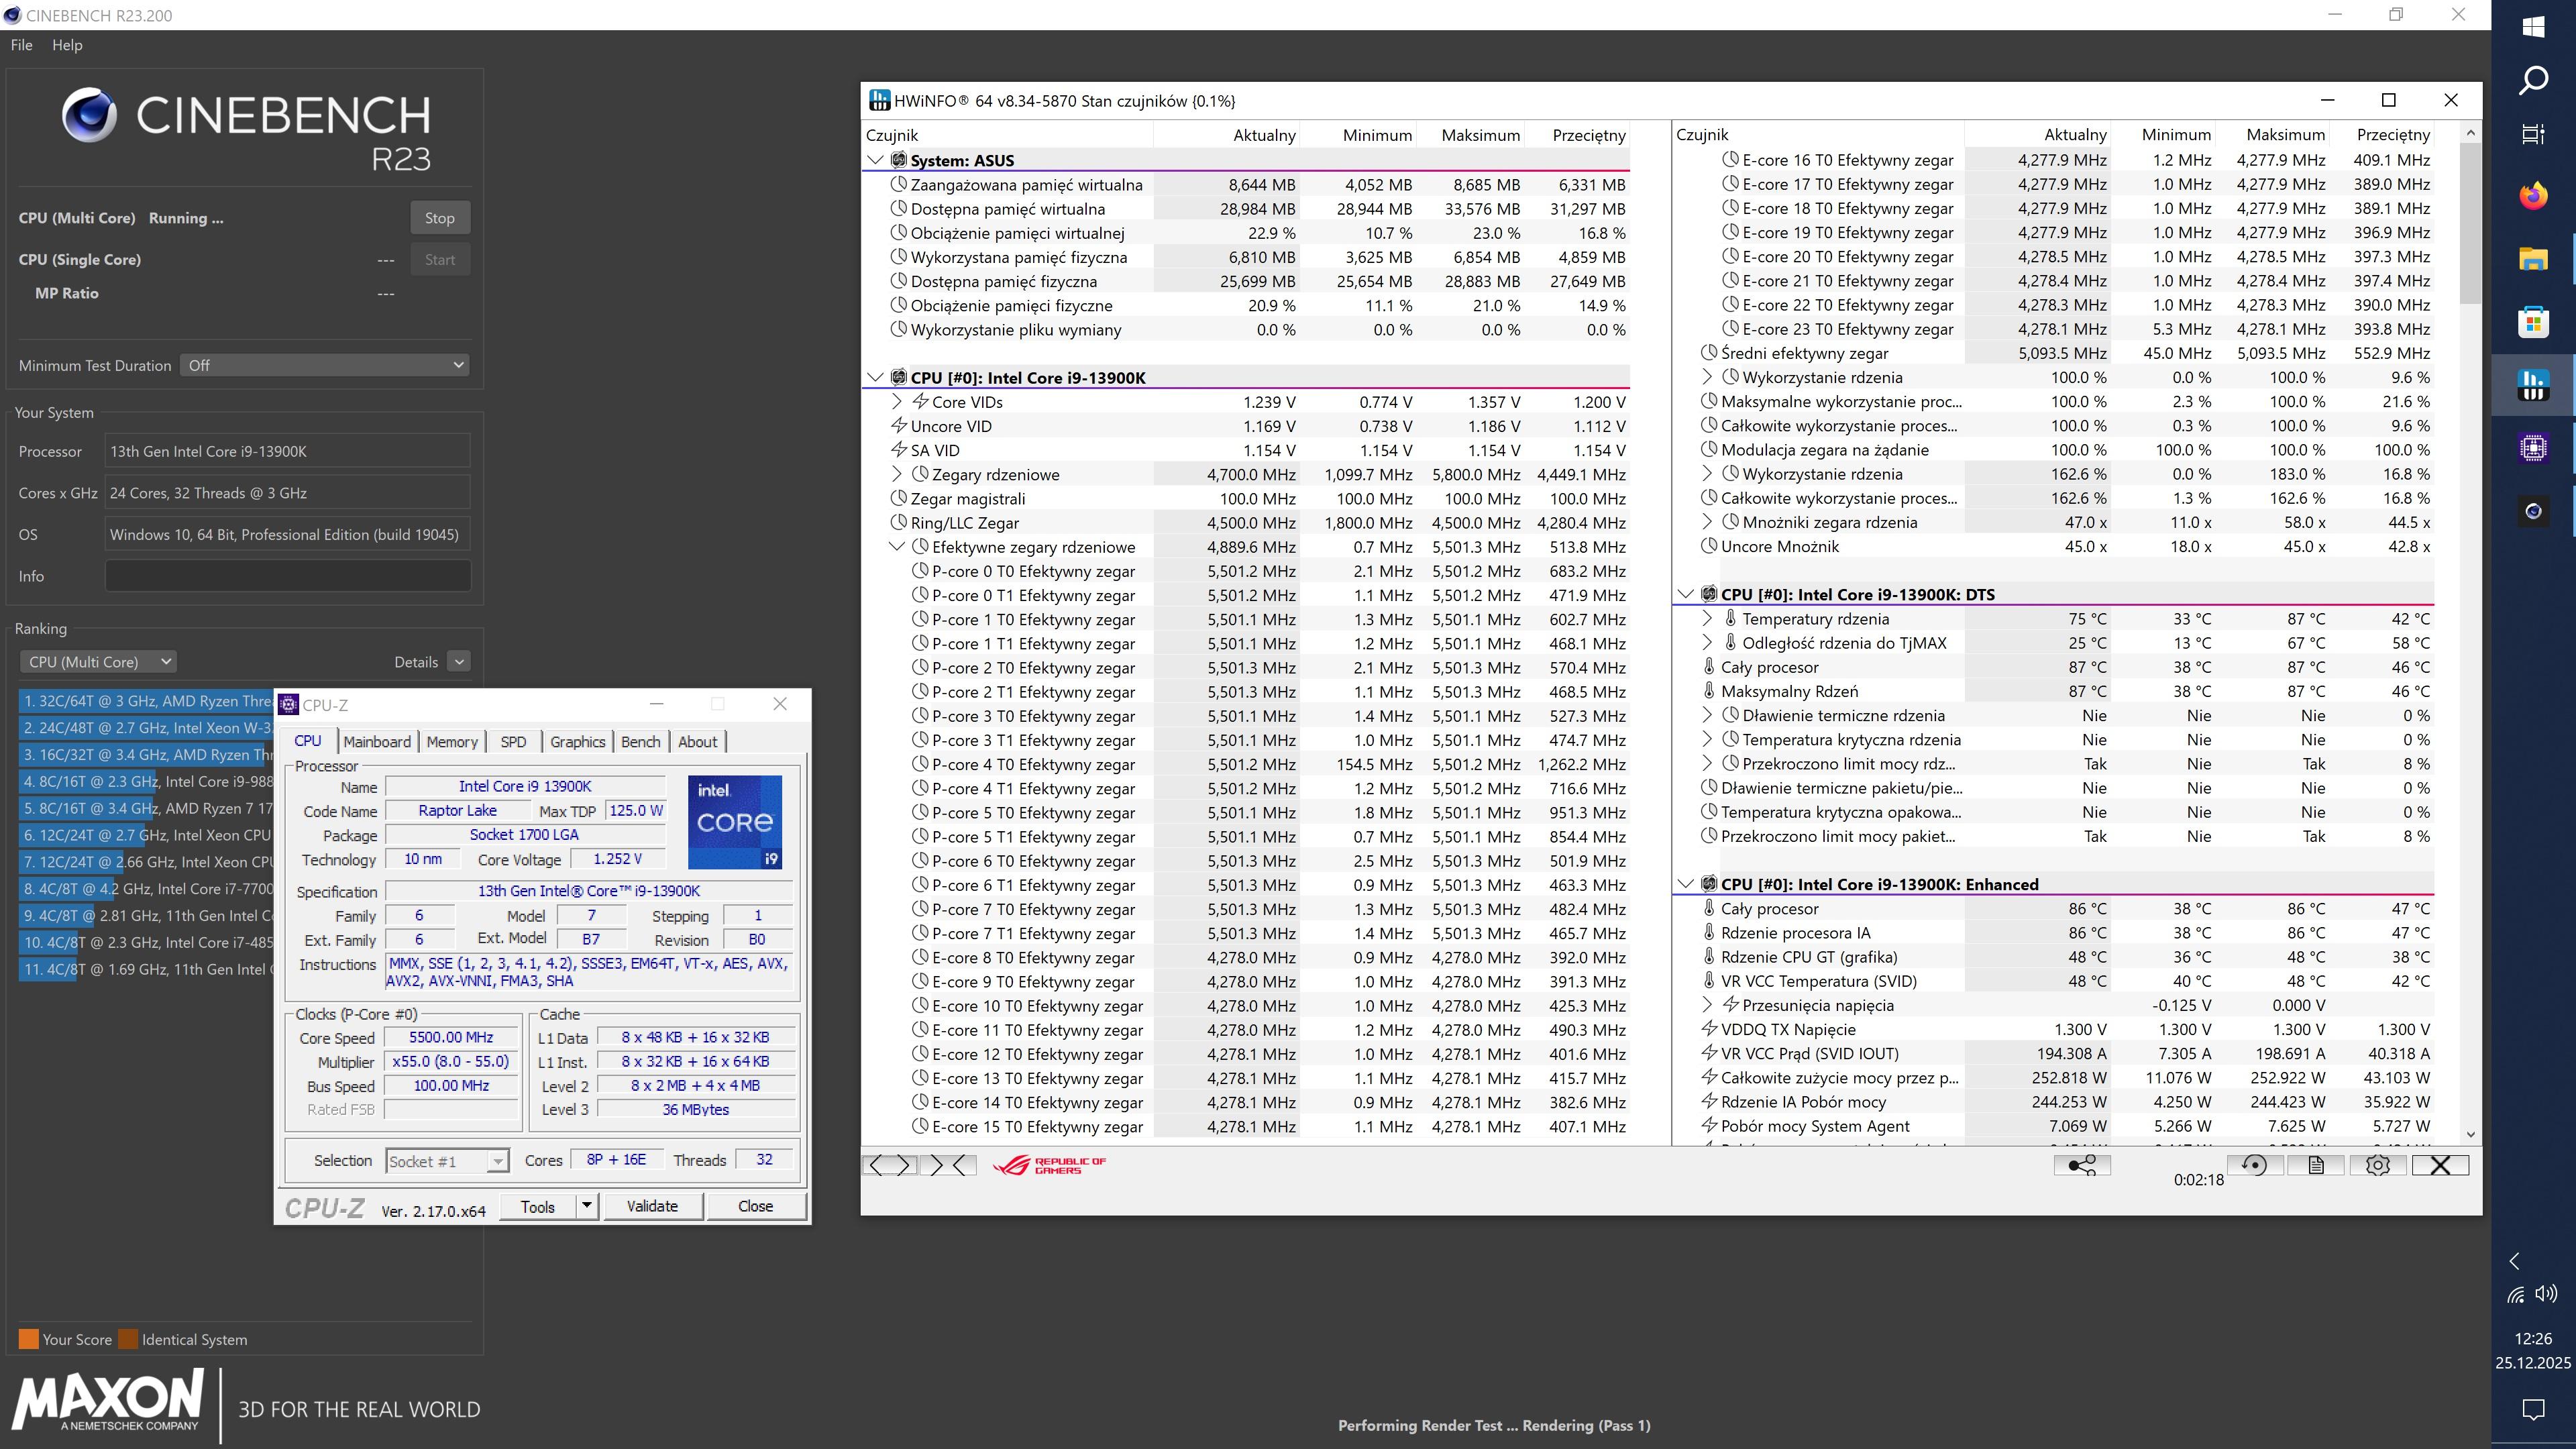Viewport: 2576px width, 1449px height.
Task: Click the CPU-Z Validate button
Action: 652,1206
